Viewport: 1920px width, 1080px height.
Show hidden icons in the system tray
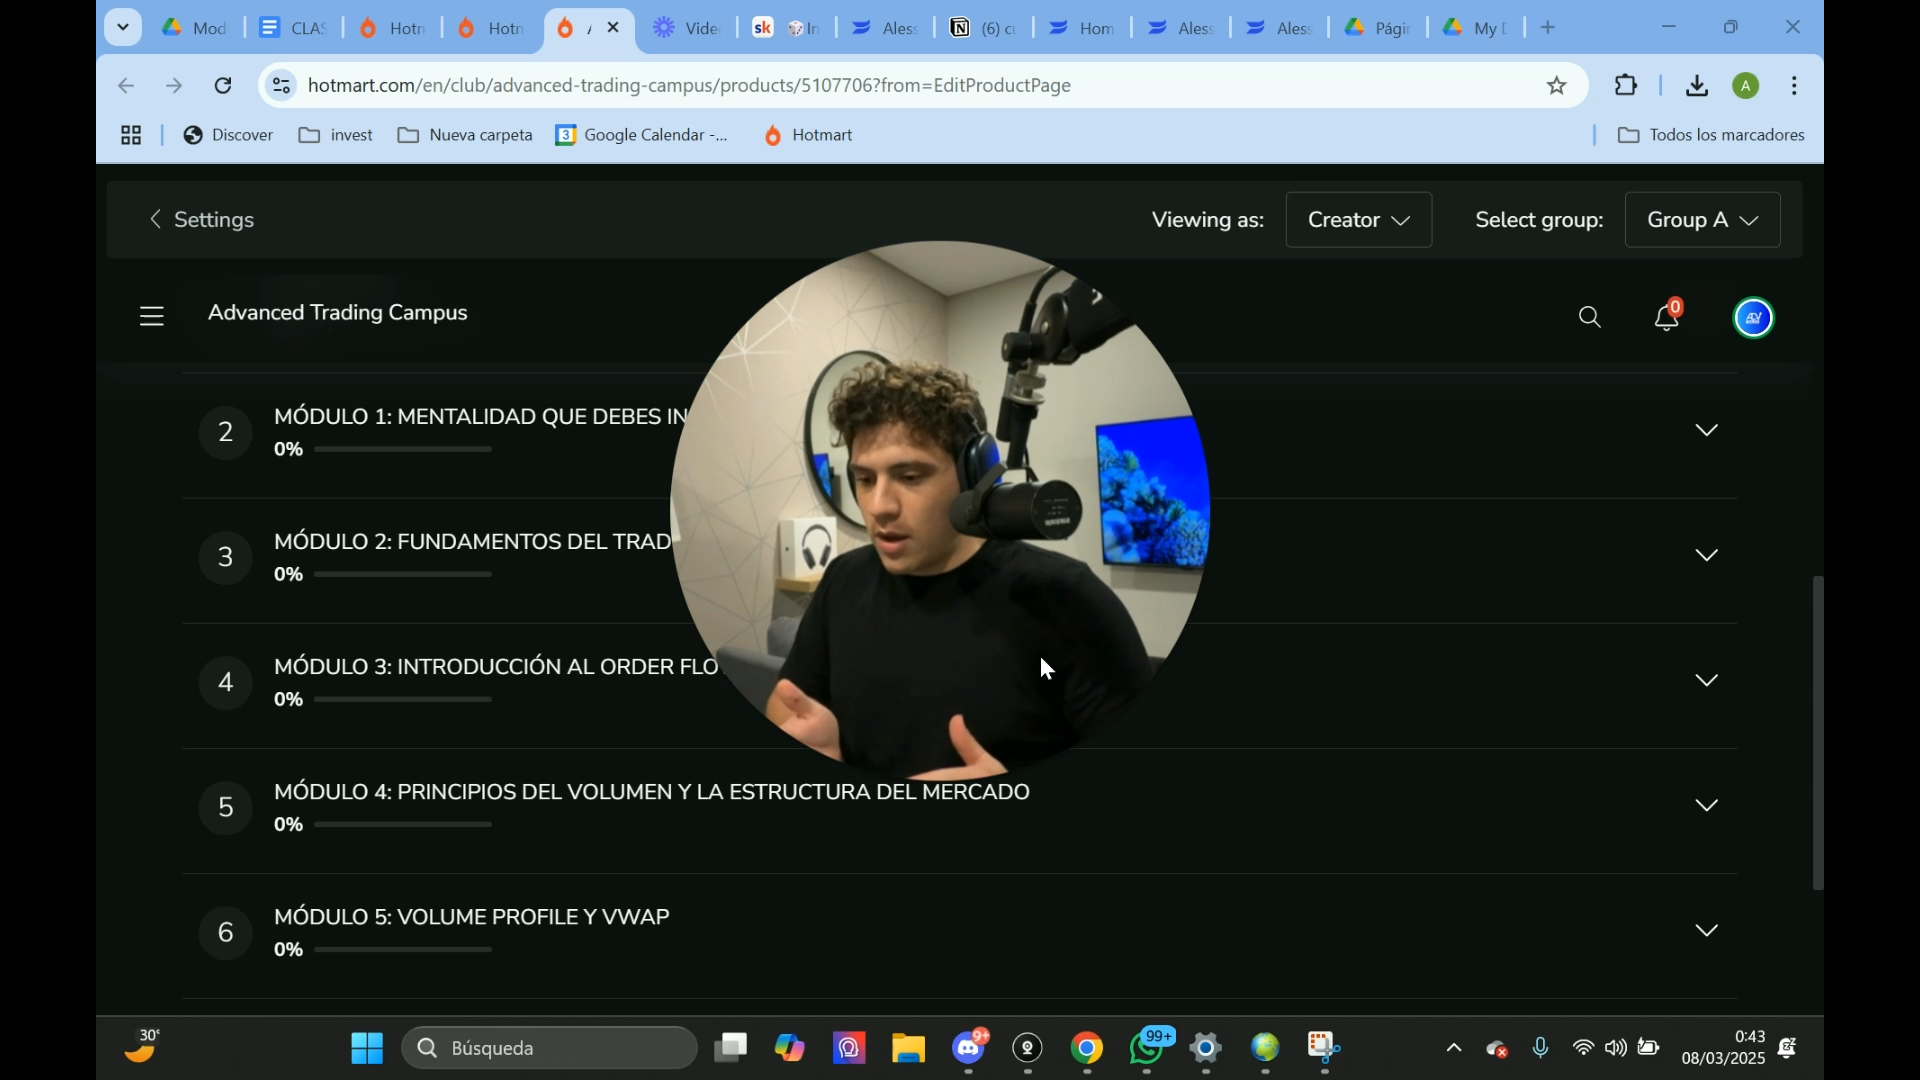click(1454, 1048)
